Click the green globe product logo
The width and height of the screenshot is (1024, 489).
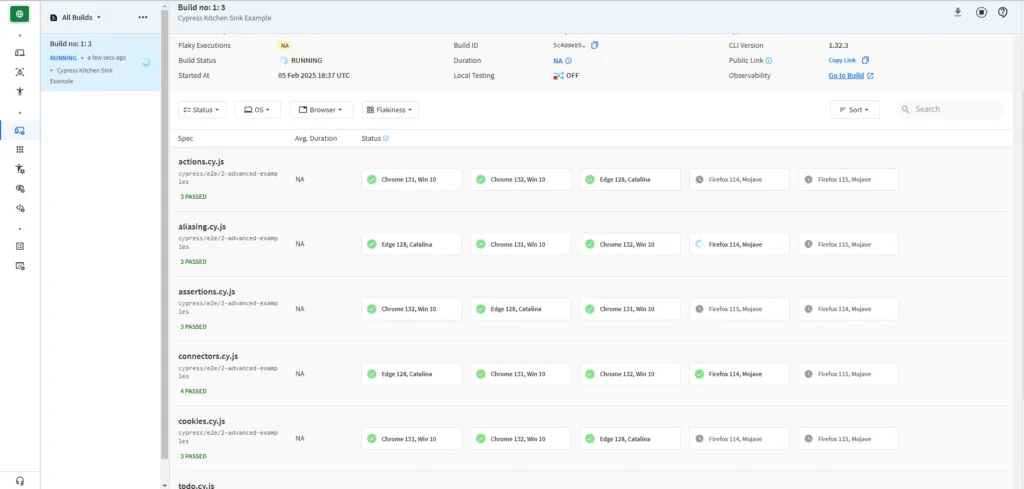pos(20,14)
